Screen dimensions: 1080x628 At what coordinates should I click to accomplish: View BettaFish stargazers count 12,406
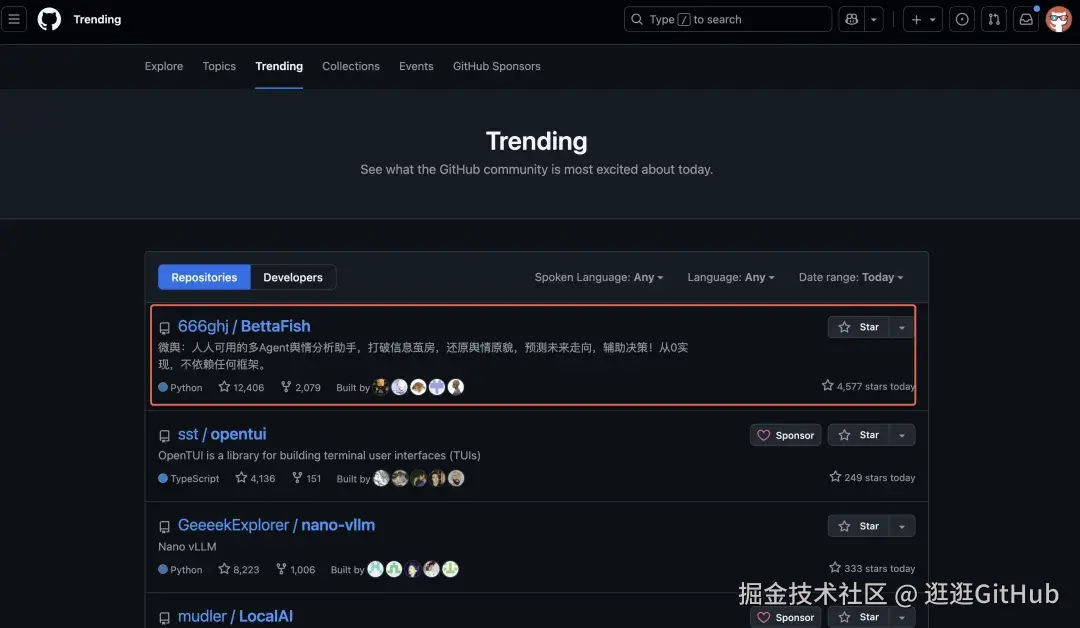tap(241, 387)
